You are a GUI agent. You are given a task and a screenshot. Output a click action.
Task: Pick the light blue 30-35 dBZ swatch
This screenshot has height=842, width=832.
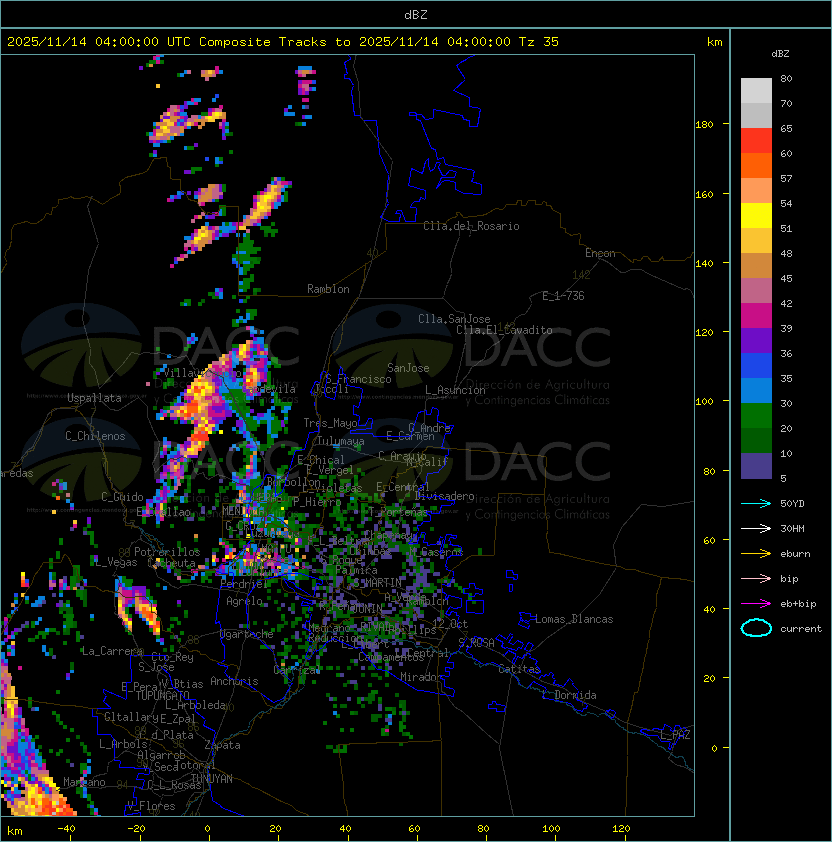[x=756, y=391]
